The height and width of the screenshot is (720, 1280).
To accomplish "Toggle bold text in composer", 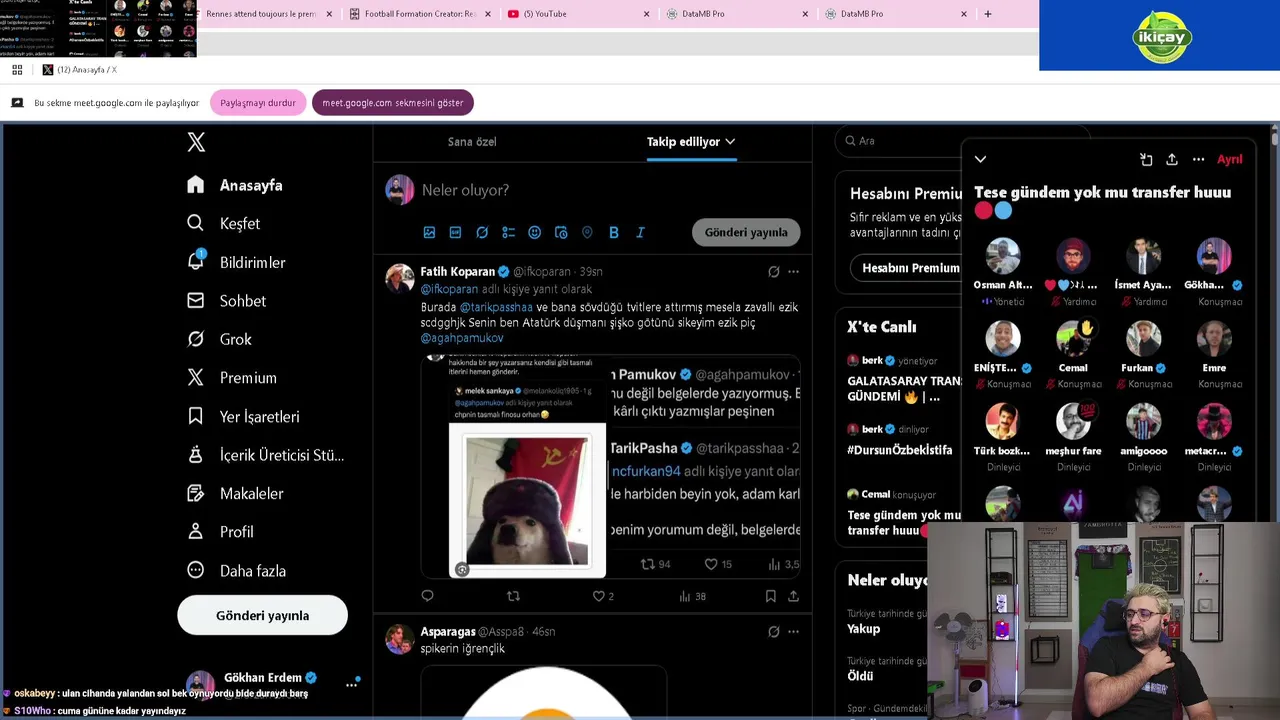I will [614, 232].
